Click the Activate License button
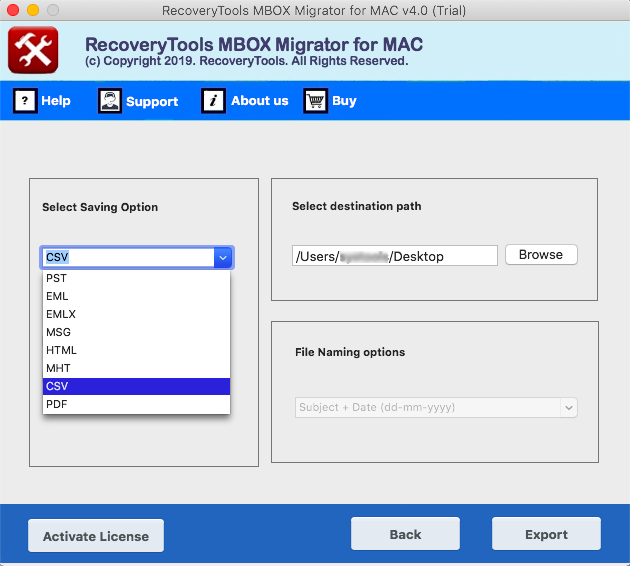Viewport: 630px width, 566px height. 96,535
